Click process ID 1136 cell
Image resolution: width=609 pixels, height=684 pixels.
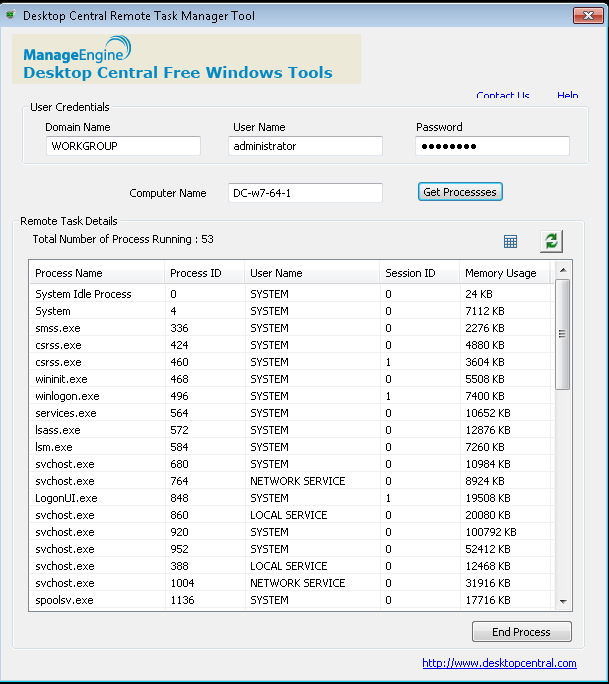point(182,600)
